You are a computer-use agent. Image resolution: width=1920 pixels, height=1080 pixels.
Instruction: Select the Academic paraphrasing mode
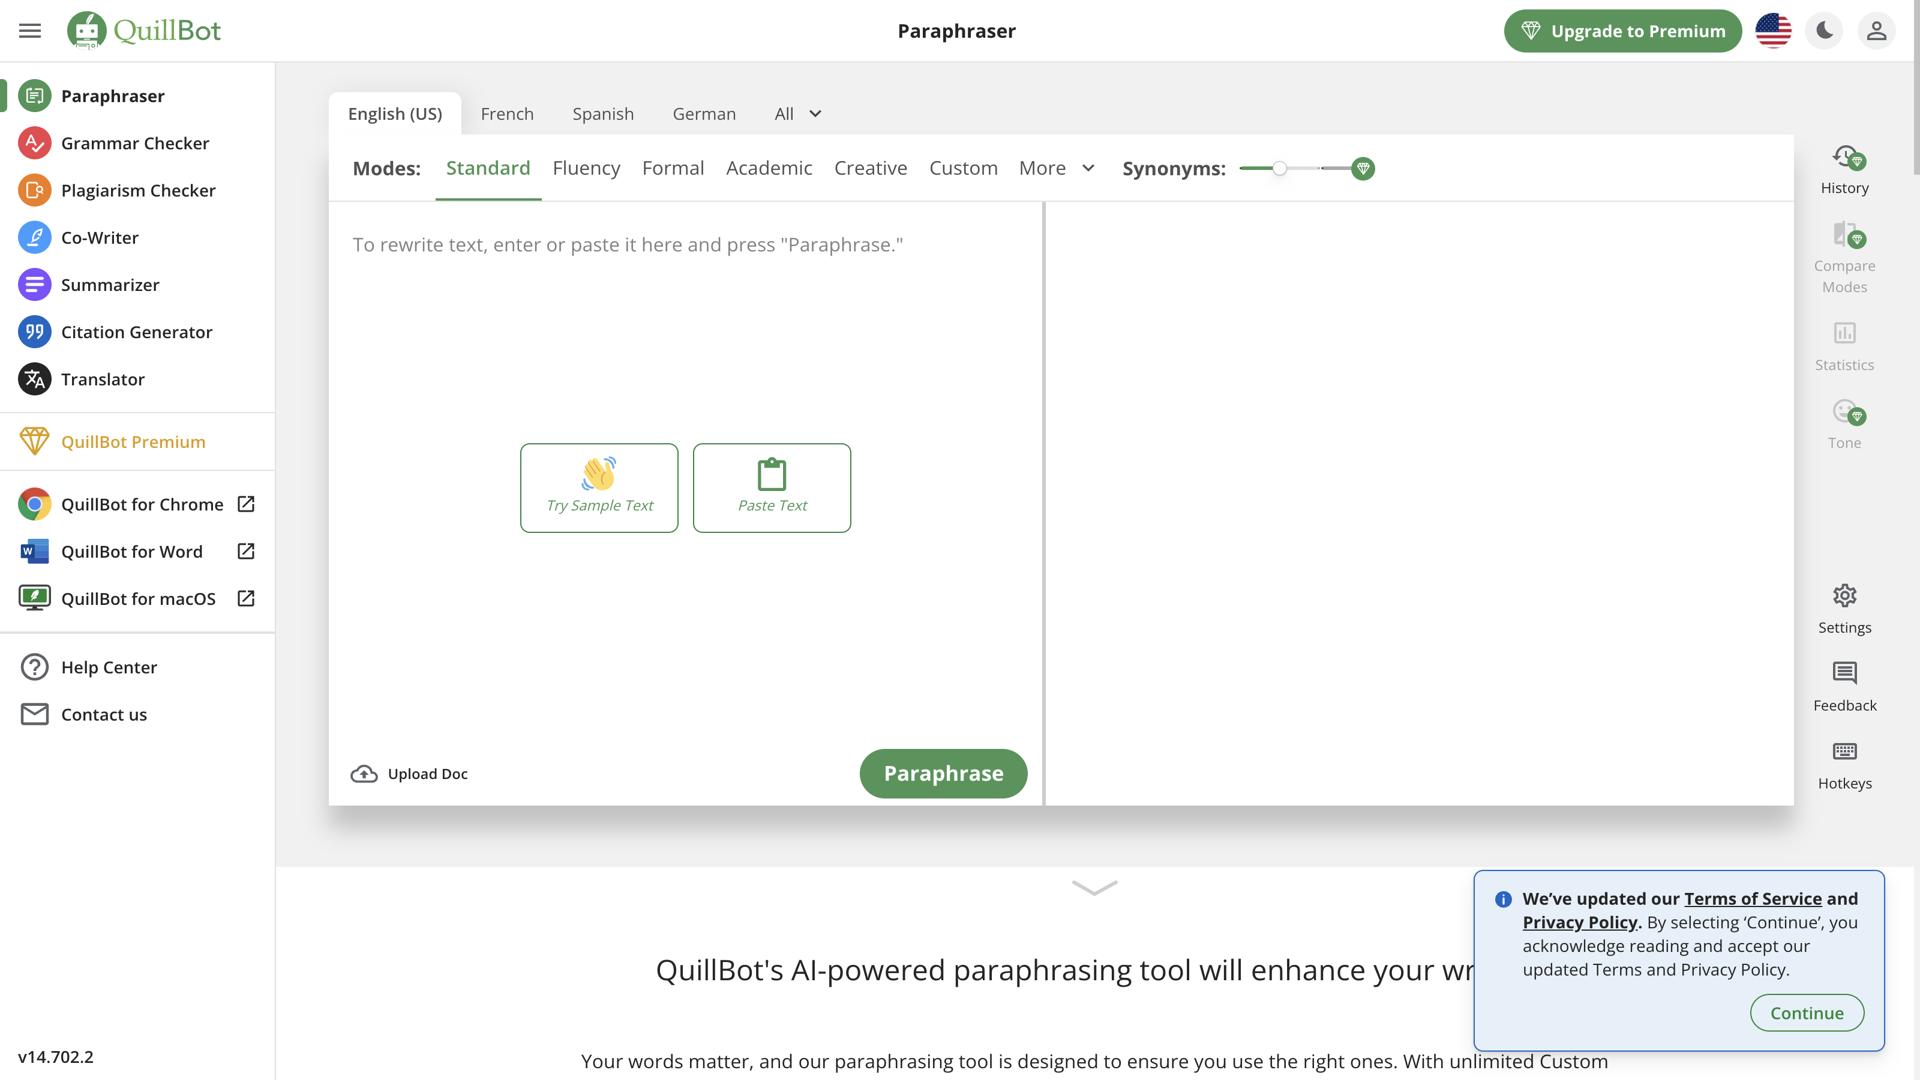click(769, 168)
